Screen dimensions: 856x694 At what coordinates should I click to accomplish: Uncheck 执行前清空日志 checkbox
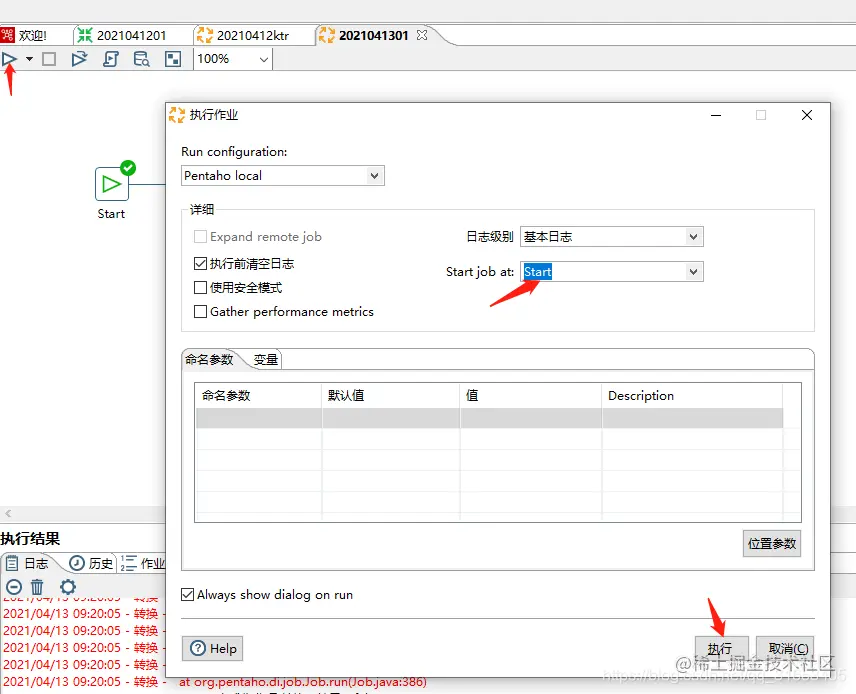click(x=200, y=264)
